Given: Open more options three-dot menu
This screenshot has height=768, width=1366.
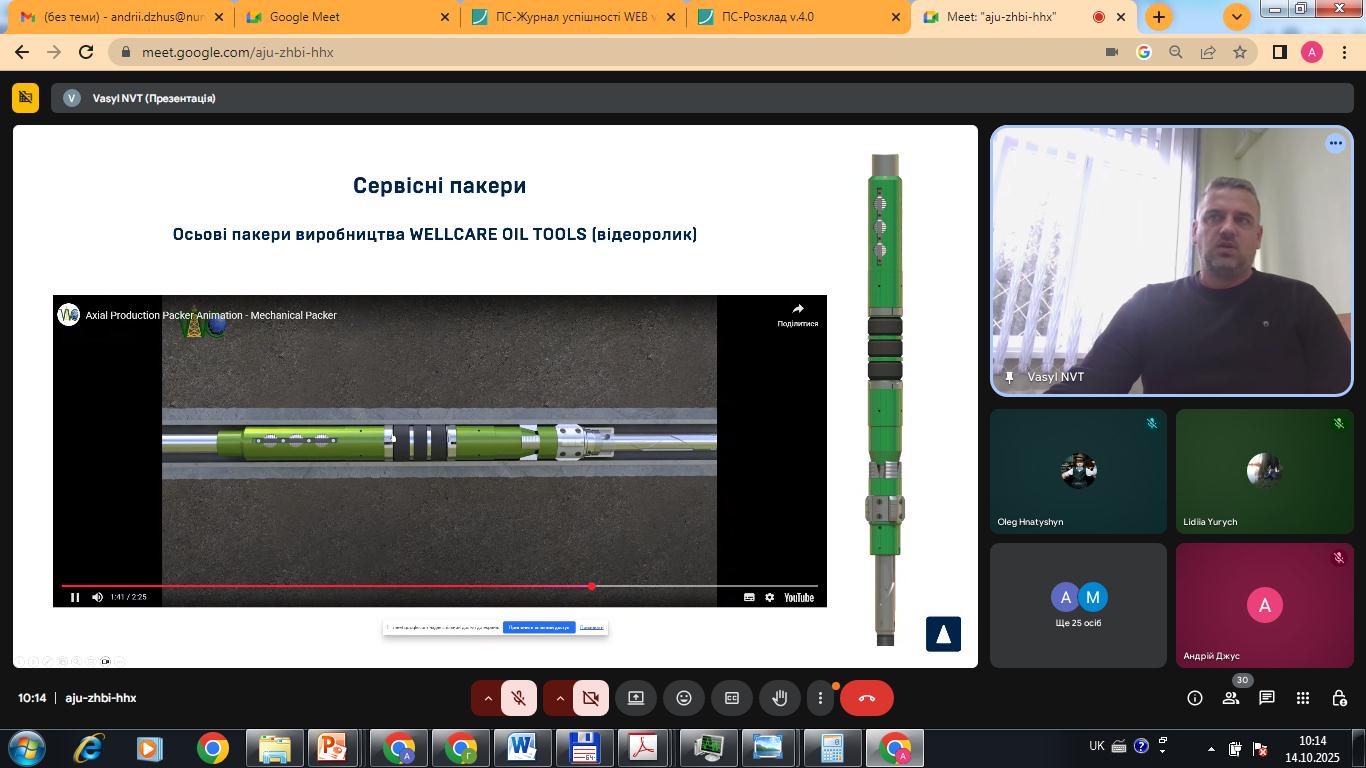Looking at the screenshot, I should click(x=820, y=698).
